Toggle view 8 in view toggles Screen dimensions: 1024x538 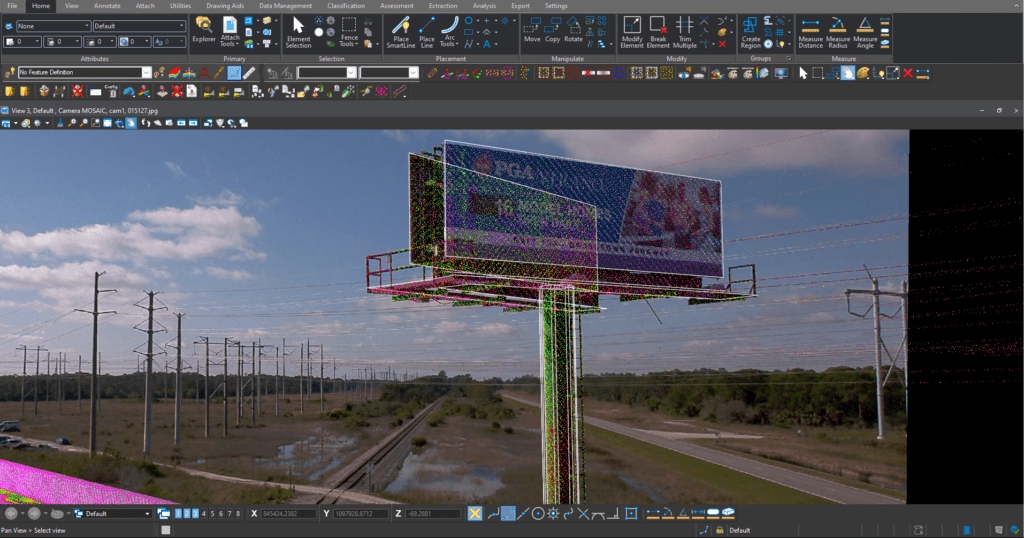pos(238,514)
